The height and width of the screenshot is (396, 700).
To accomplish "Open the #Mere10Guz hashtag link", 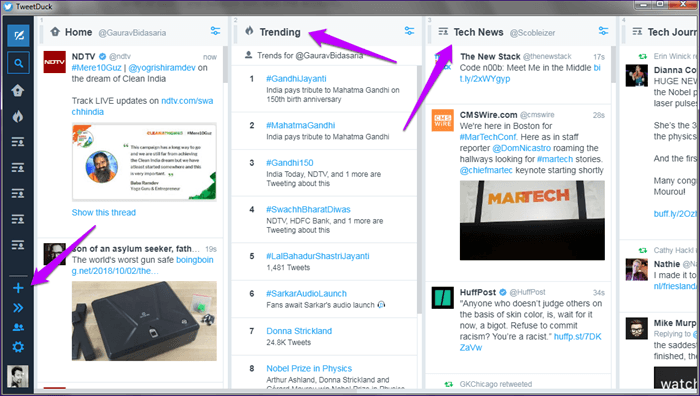I will click(x=96, y=68).
